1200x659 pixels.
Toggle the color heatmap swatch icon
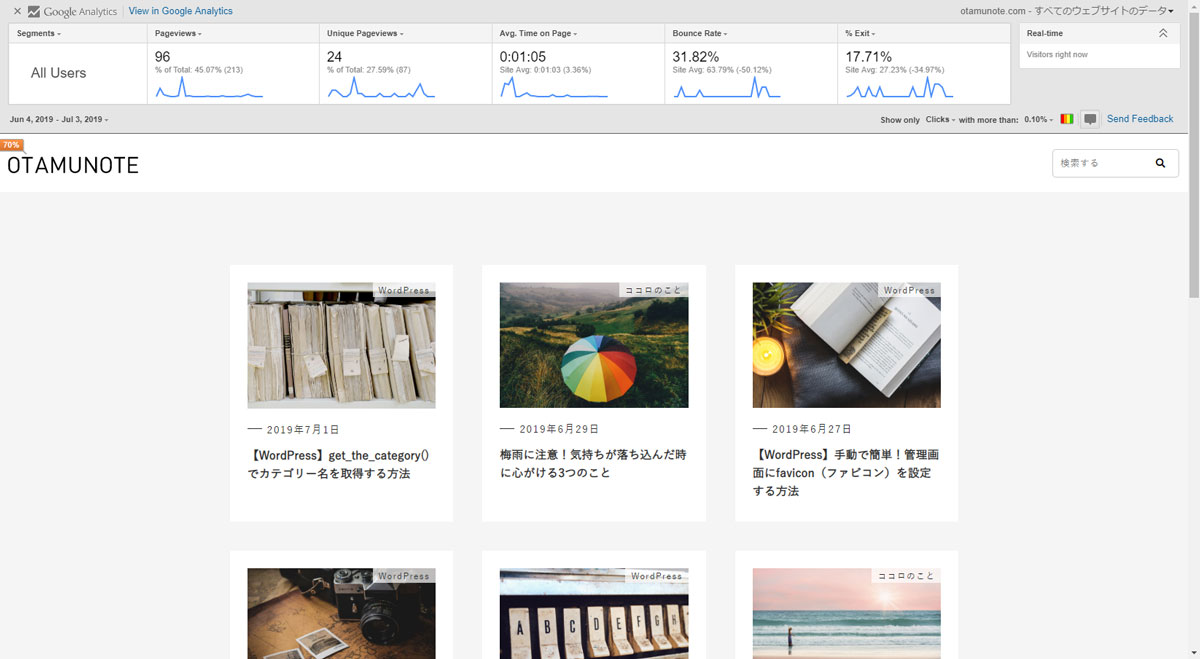(1067, 119)
